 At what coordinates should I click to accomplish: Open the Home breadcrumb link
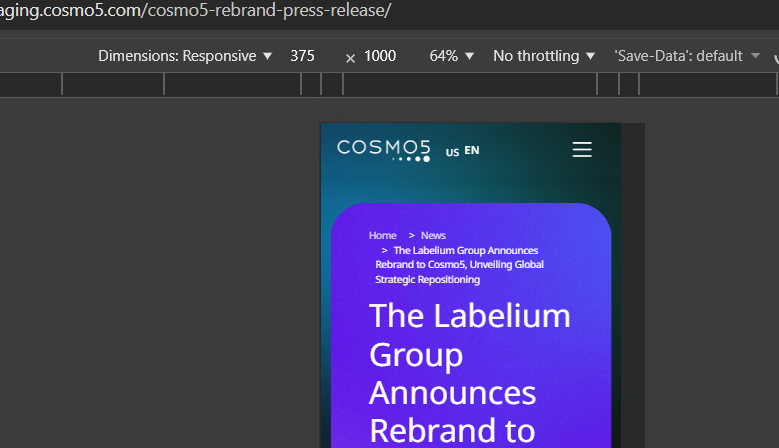click(383, 235)
